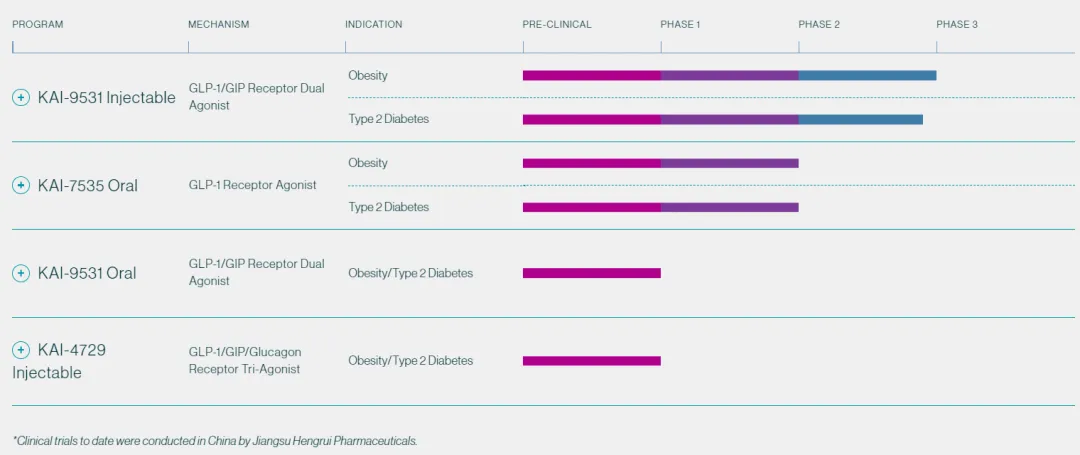Screen dimensions: 1080x455
Task: Click the GLP-1 Receptor Agonist mechanism text
Action: point(253,185)
